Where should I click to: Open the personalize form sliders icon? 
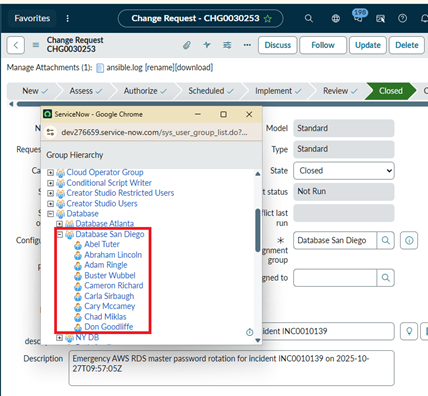(227, 45)
